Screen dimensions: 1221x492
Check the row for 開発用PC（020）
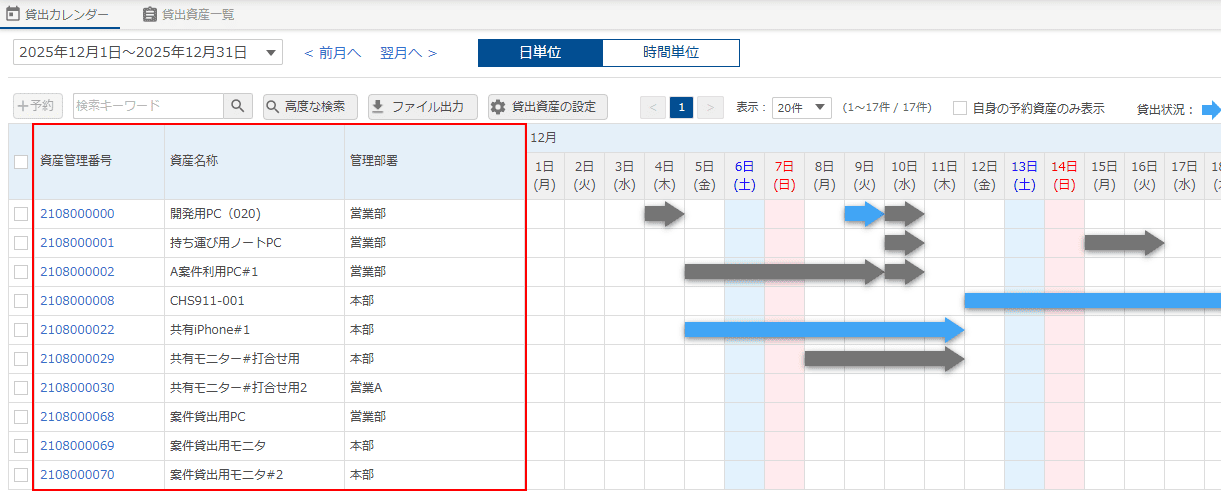(x=21, y=214)
